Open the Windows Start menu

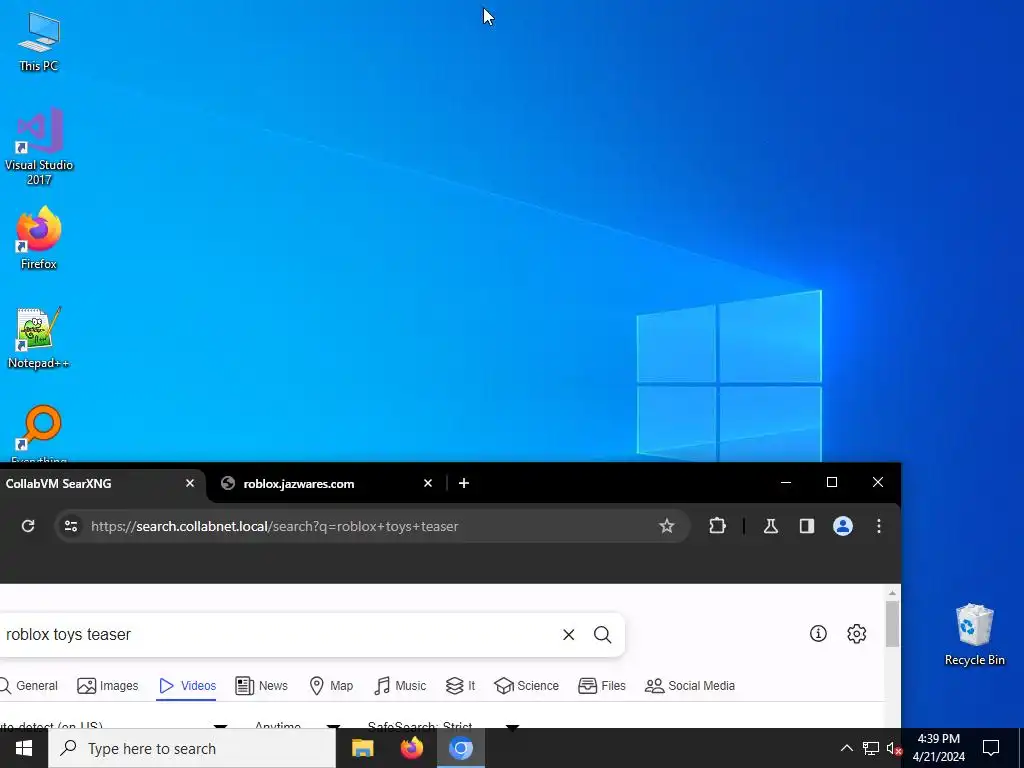(24, 748)
